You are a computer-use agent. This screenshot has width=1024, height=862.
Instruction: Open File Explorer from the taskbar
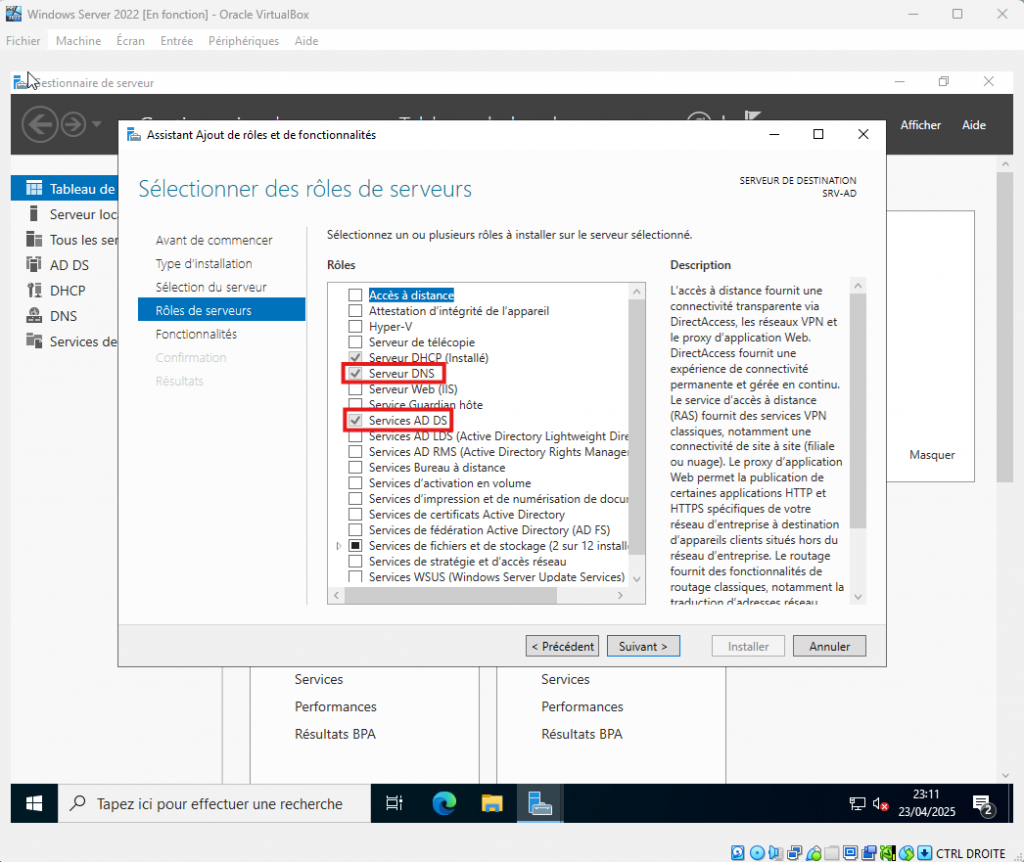pyautogui.click(x=491, y=803)
